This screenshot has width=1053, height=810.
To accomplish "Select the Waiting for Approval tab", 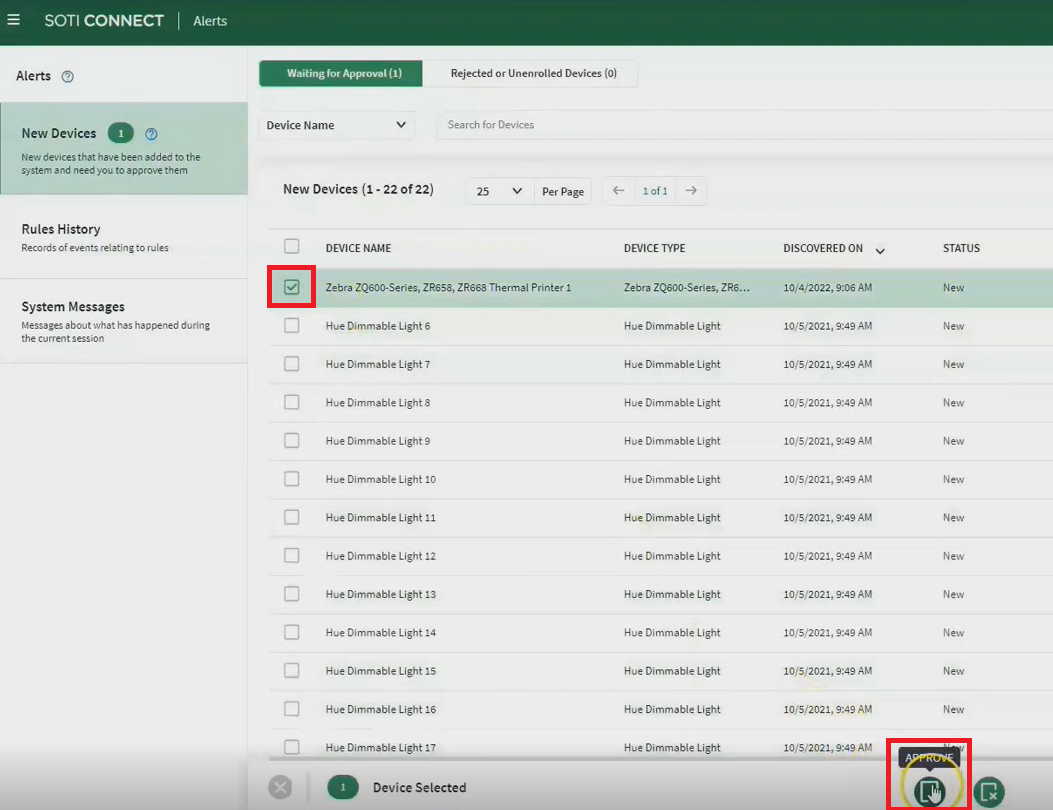I will click(344, 73).
